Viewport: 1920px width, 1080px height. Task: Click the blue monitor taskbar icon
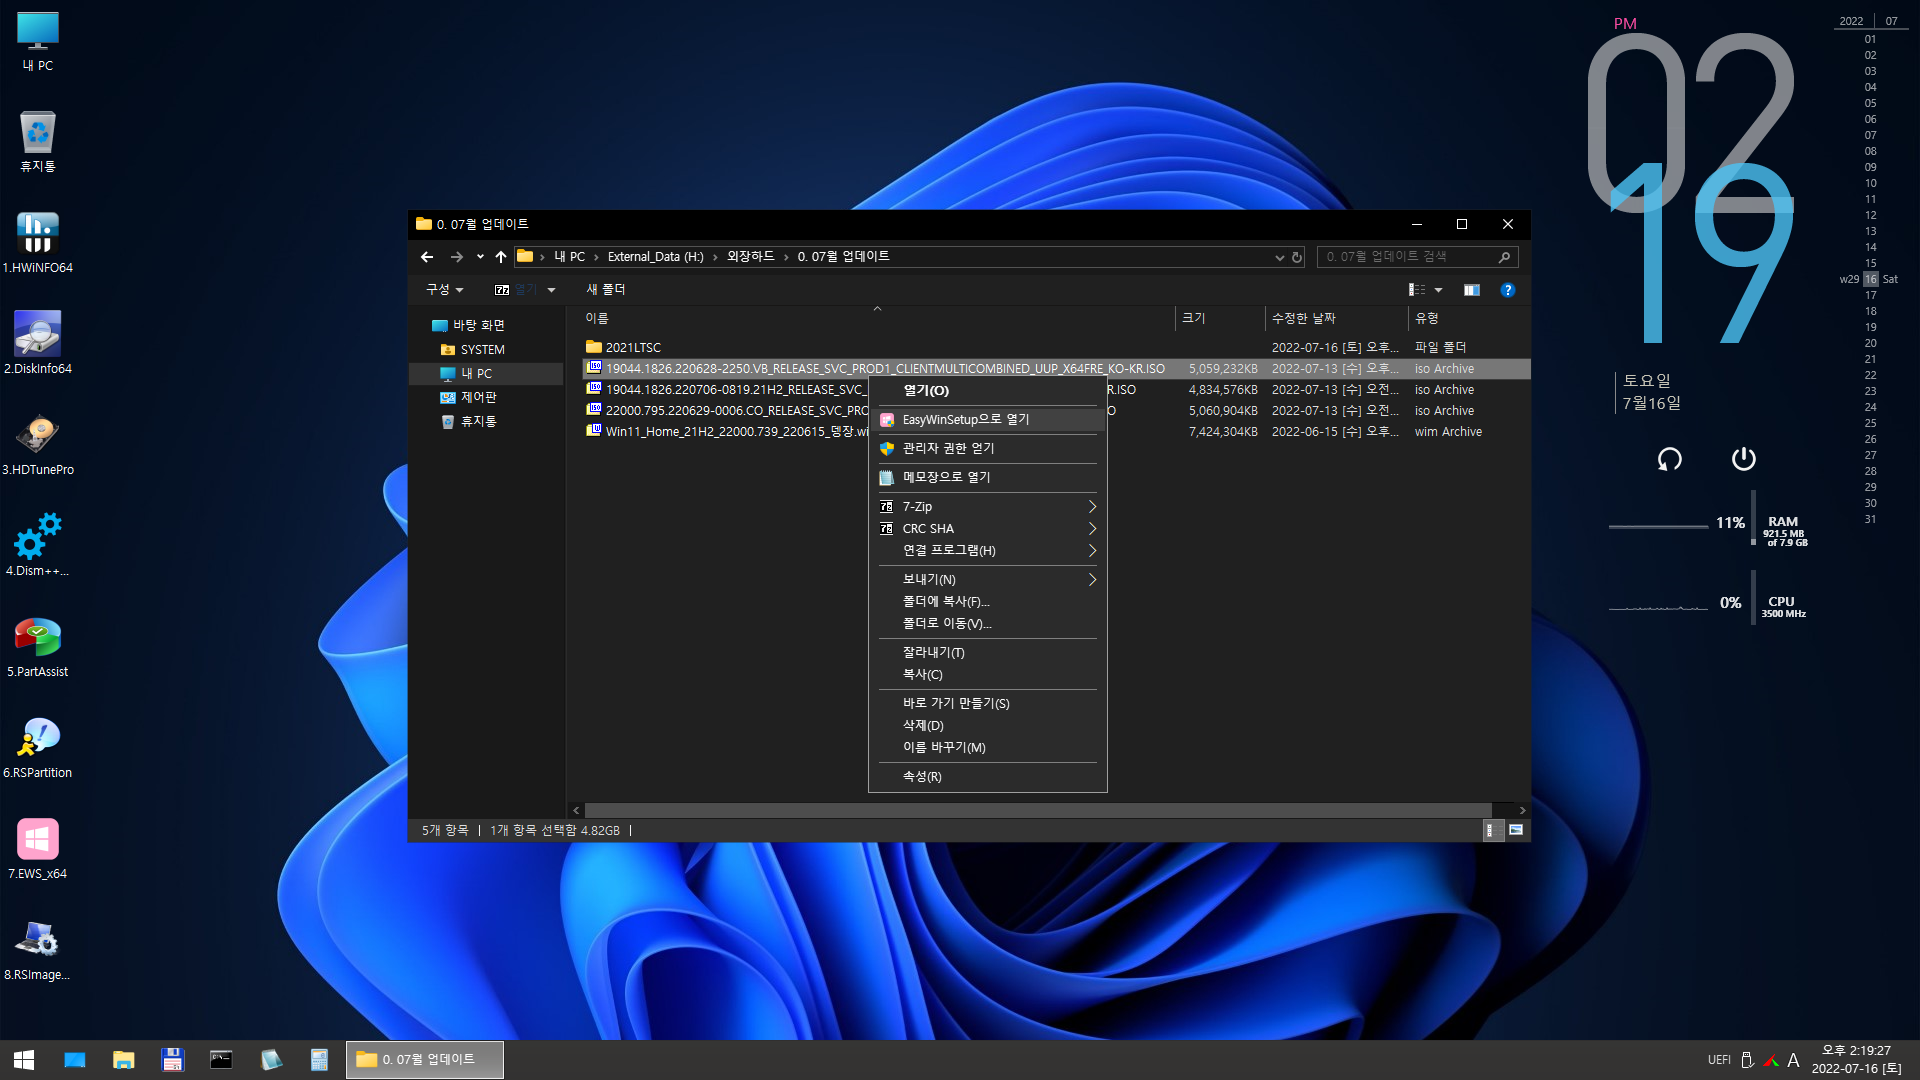click(x=75, y=1060)
